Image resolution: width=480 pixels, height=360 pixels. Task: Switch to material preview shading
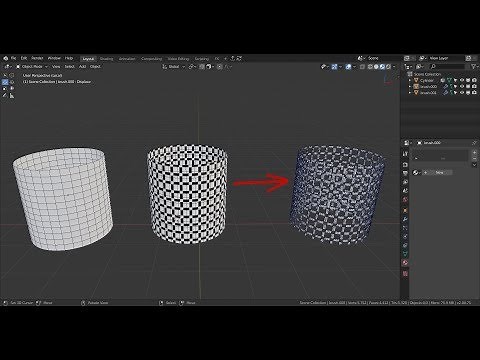[382, 67]
